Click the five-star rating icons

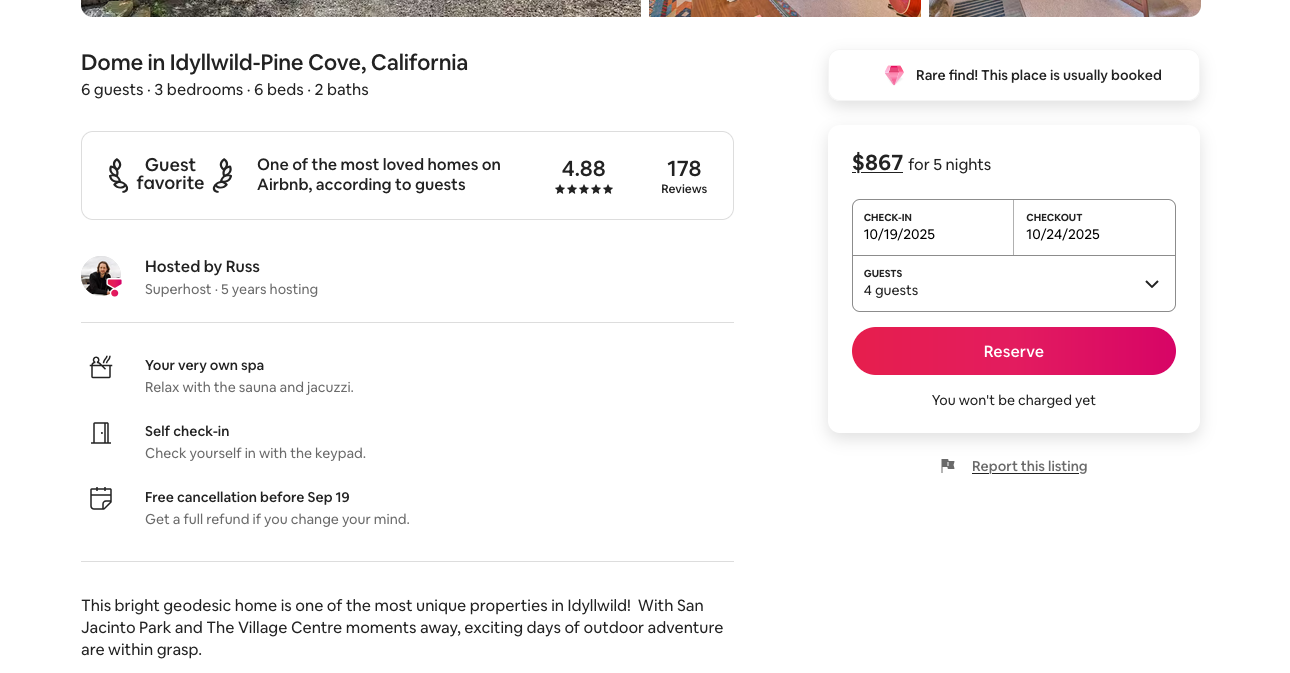coord(584,189)
